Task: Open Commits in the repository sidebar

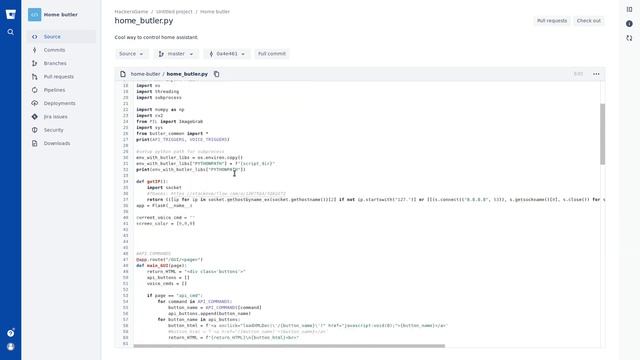Action: (x=62, y=50)
